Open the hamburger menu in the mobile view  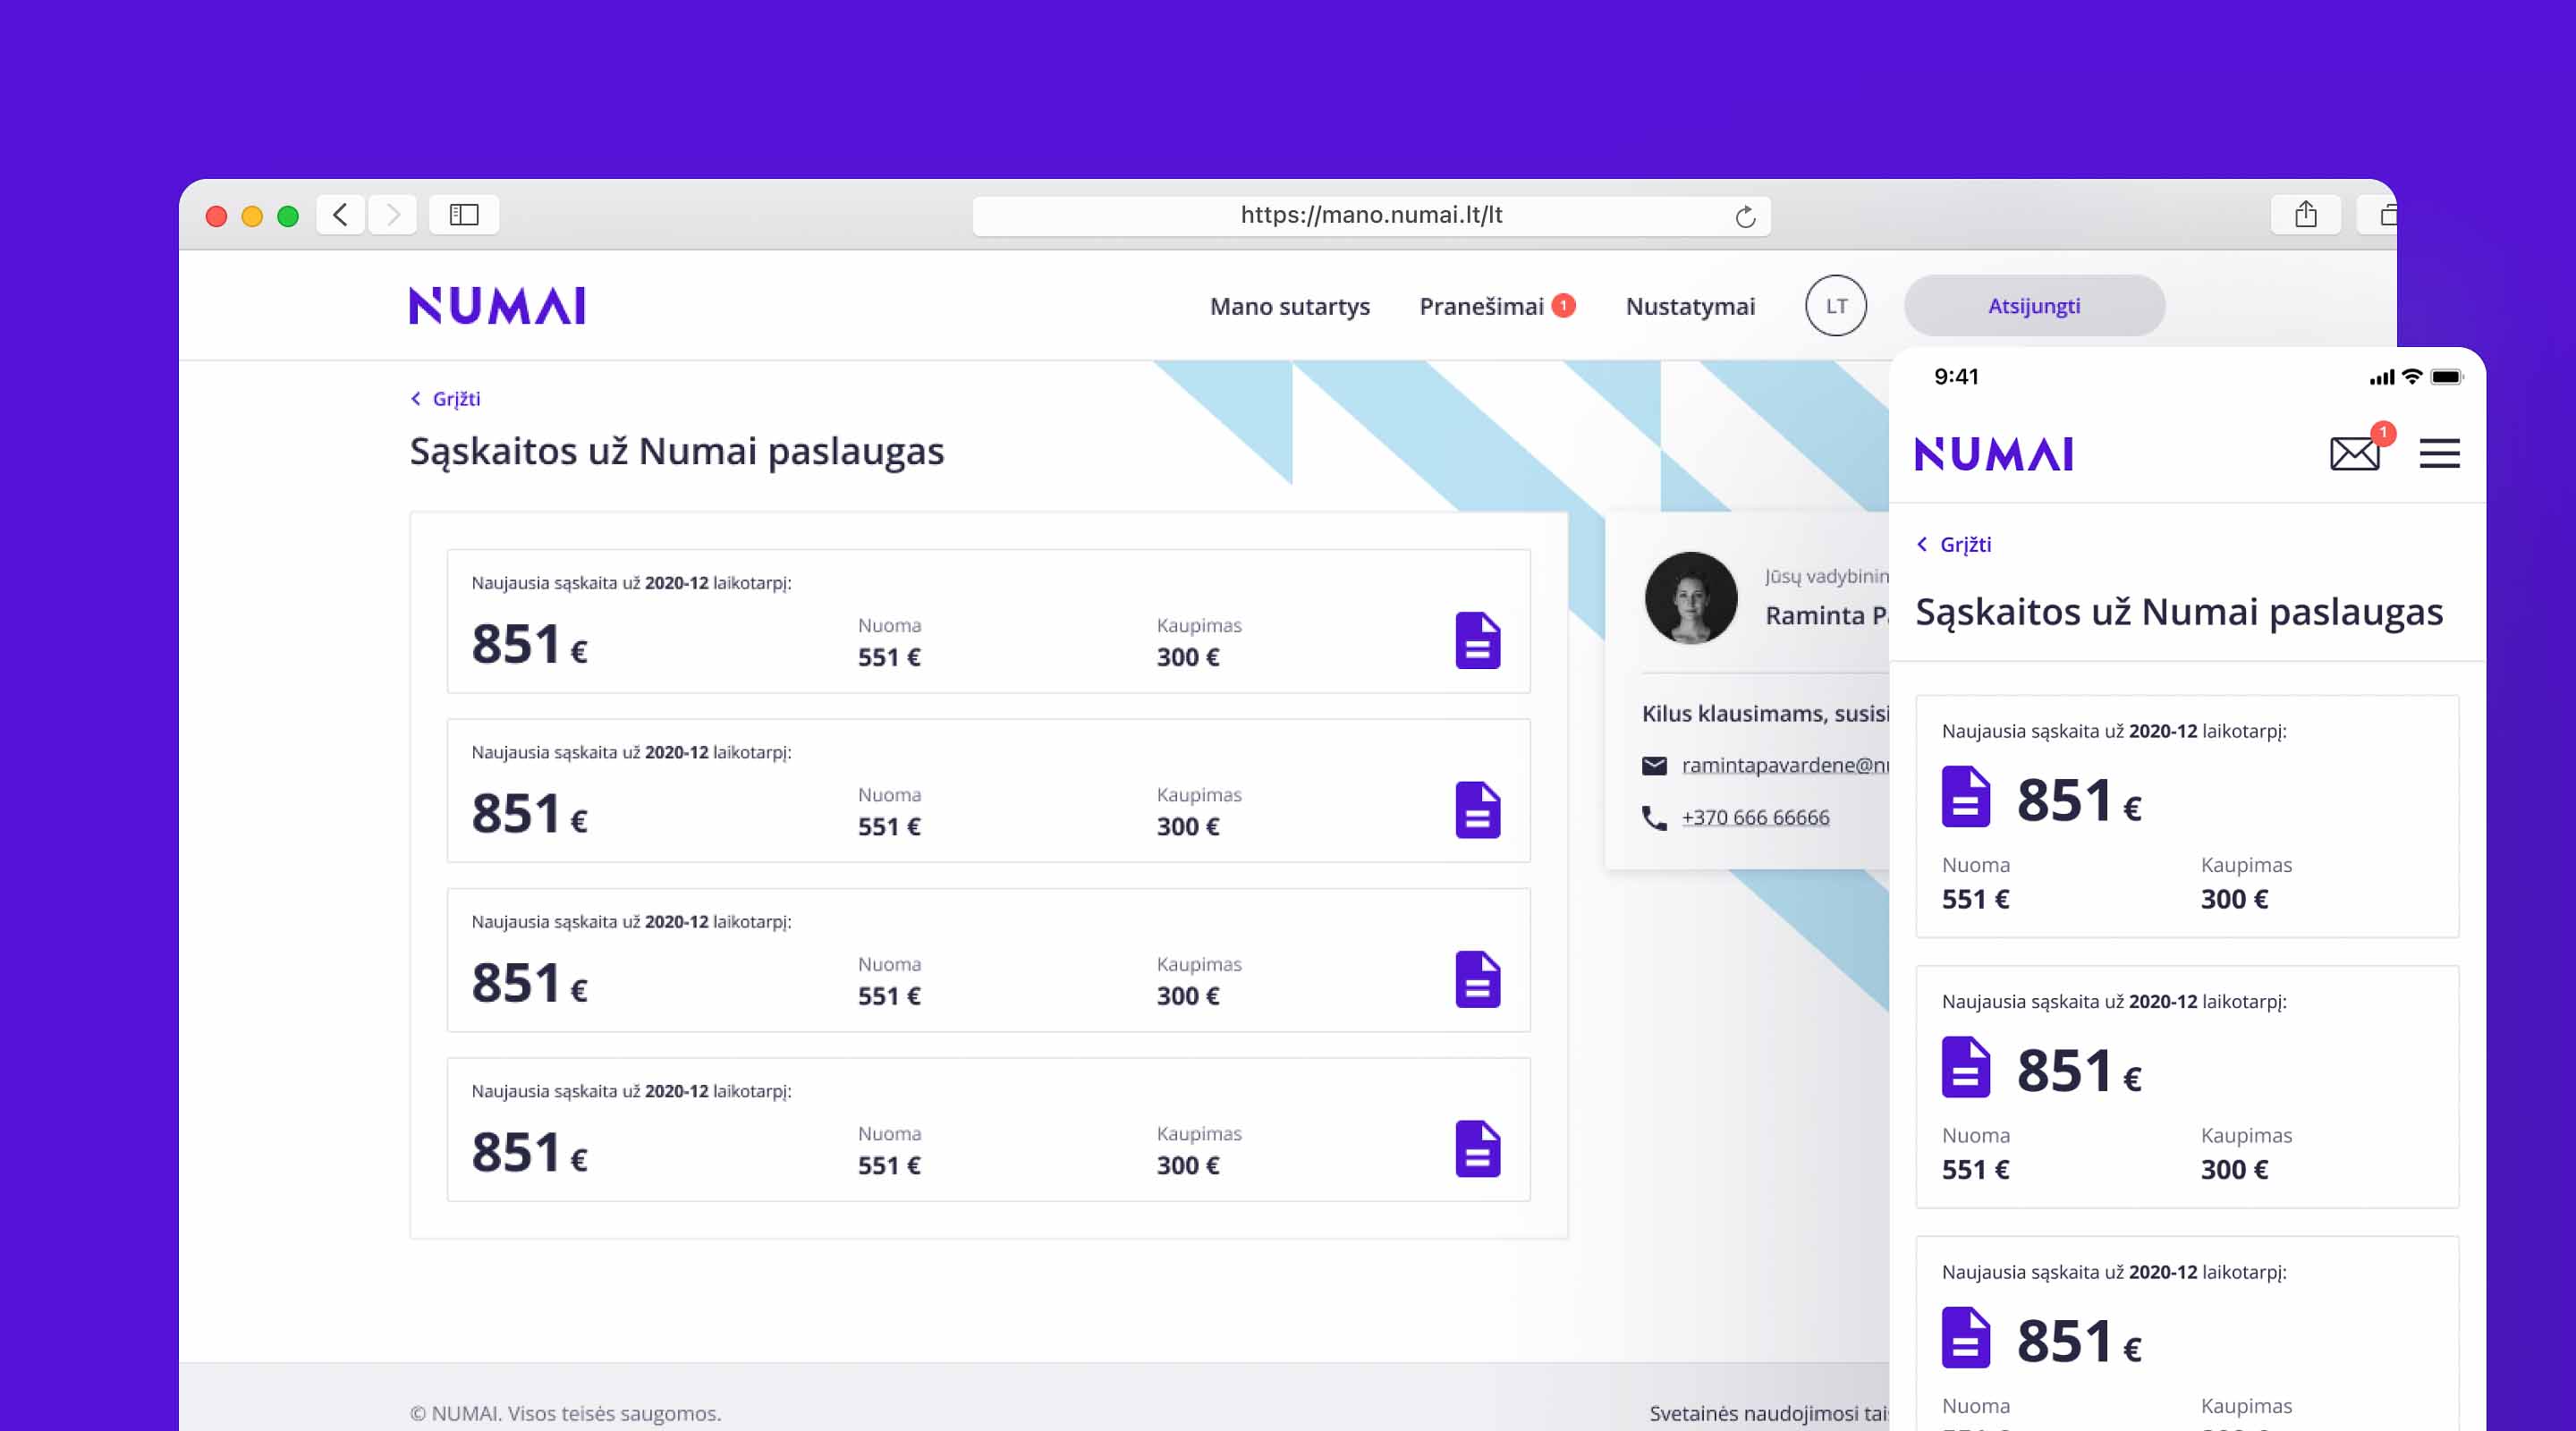[2440, 453]
